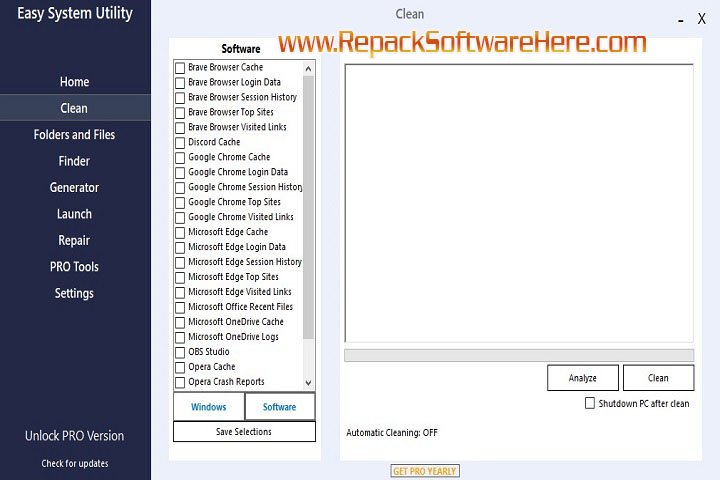This screenshot has width=720, height=480.
Task: Tick Brave Browser Session History
Action: click(180, 98)
